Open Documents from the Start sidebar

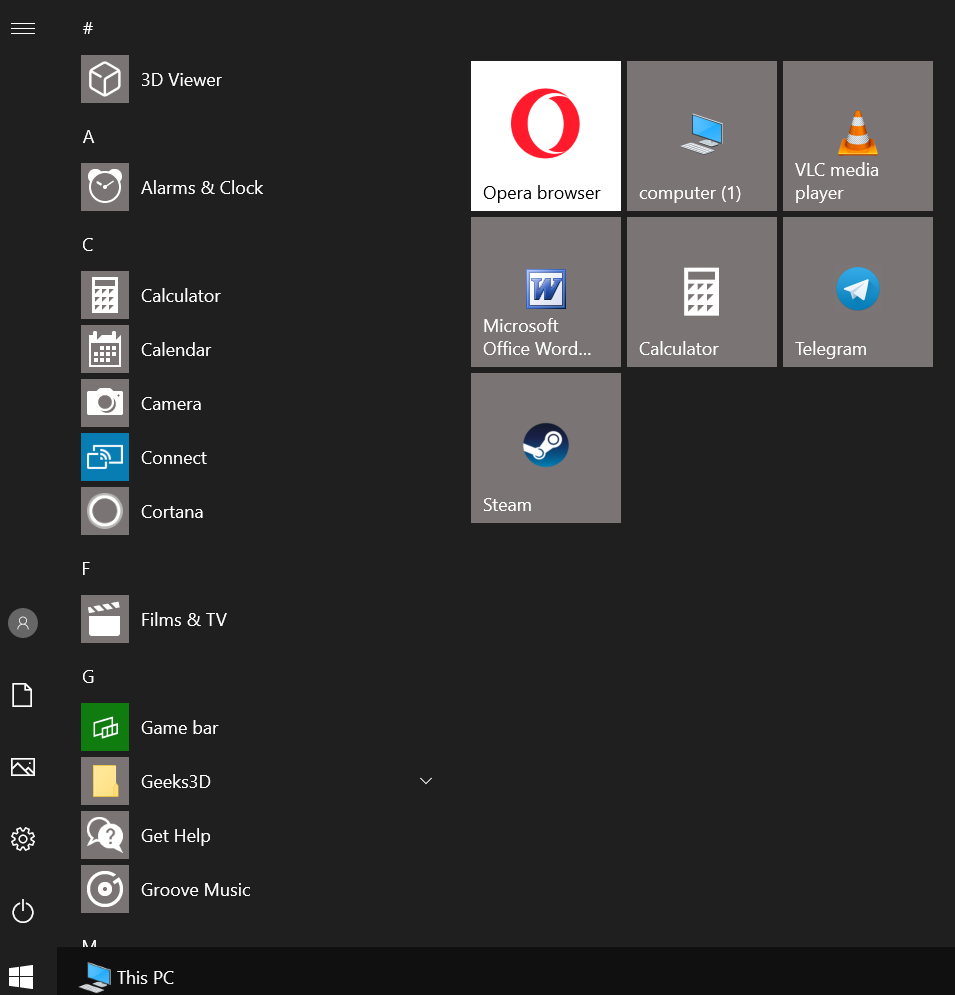click(23, 695)
